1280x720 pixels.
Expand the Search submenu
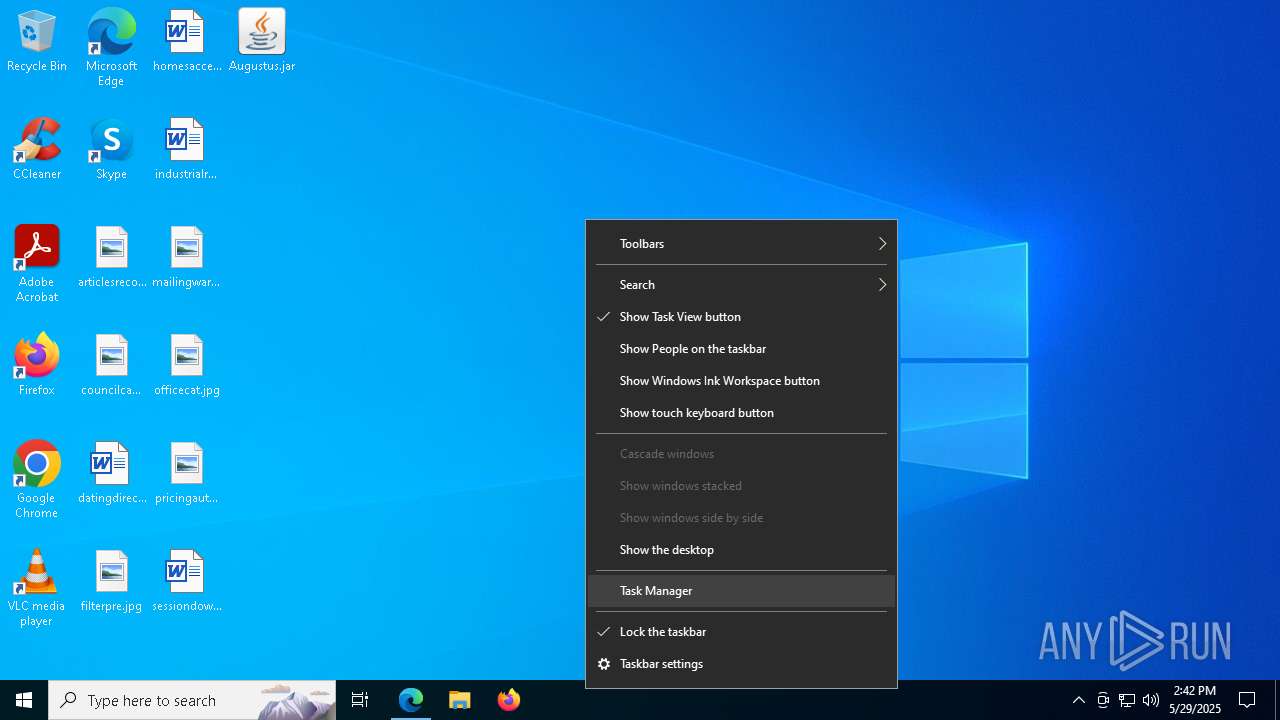741,285
